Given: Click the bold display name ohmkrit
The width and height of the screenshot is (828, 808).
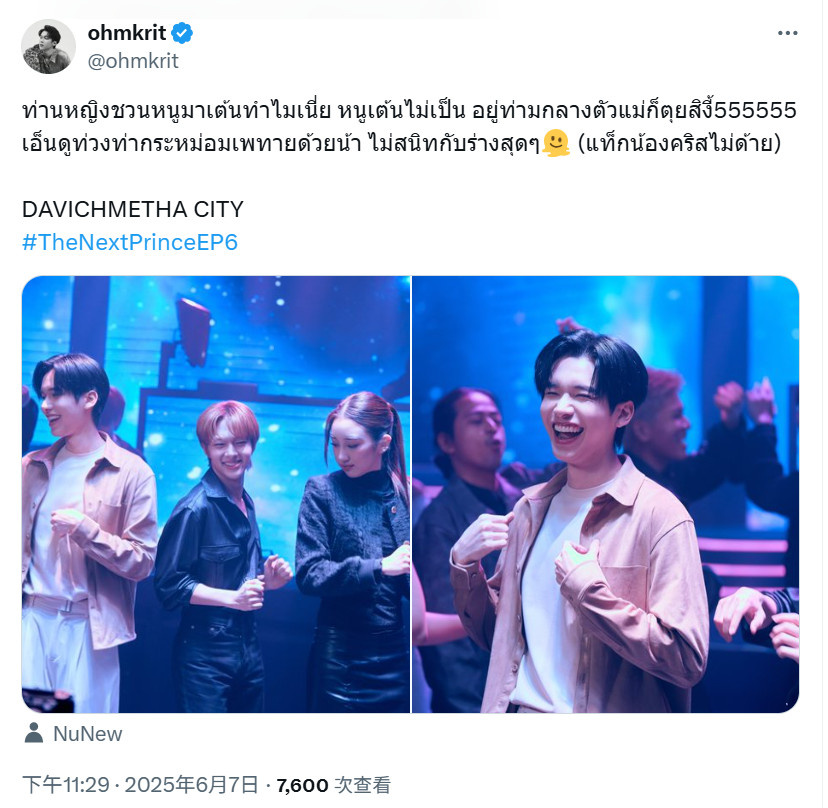Looking at the screenshot, I should pos(127,33).
